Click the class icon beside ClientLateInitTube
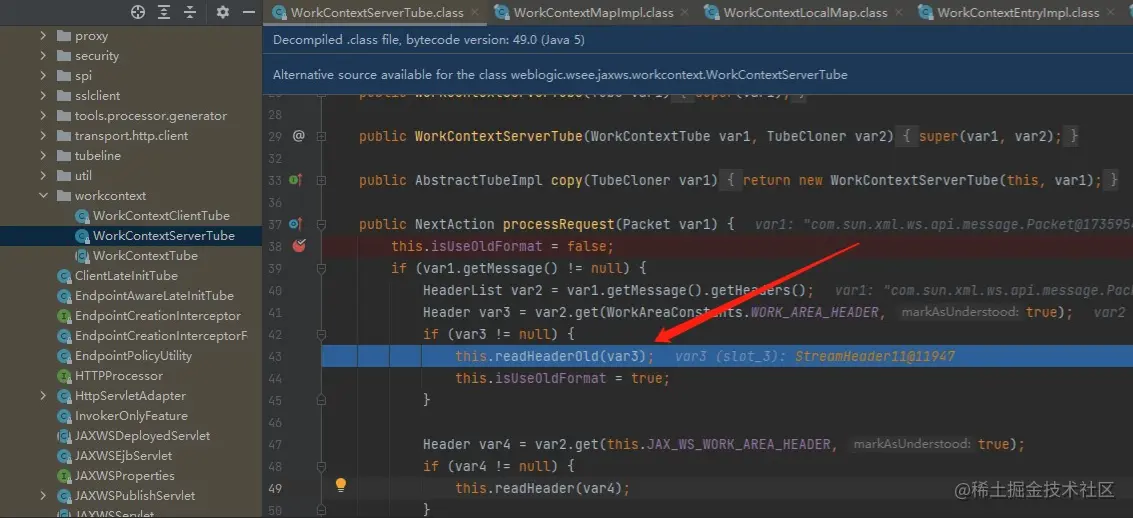The height and width of the screenshot is (518, 1133). [x=64, y=275]
